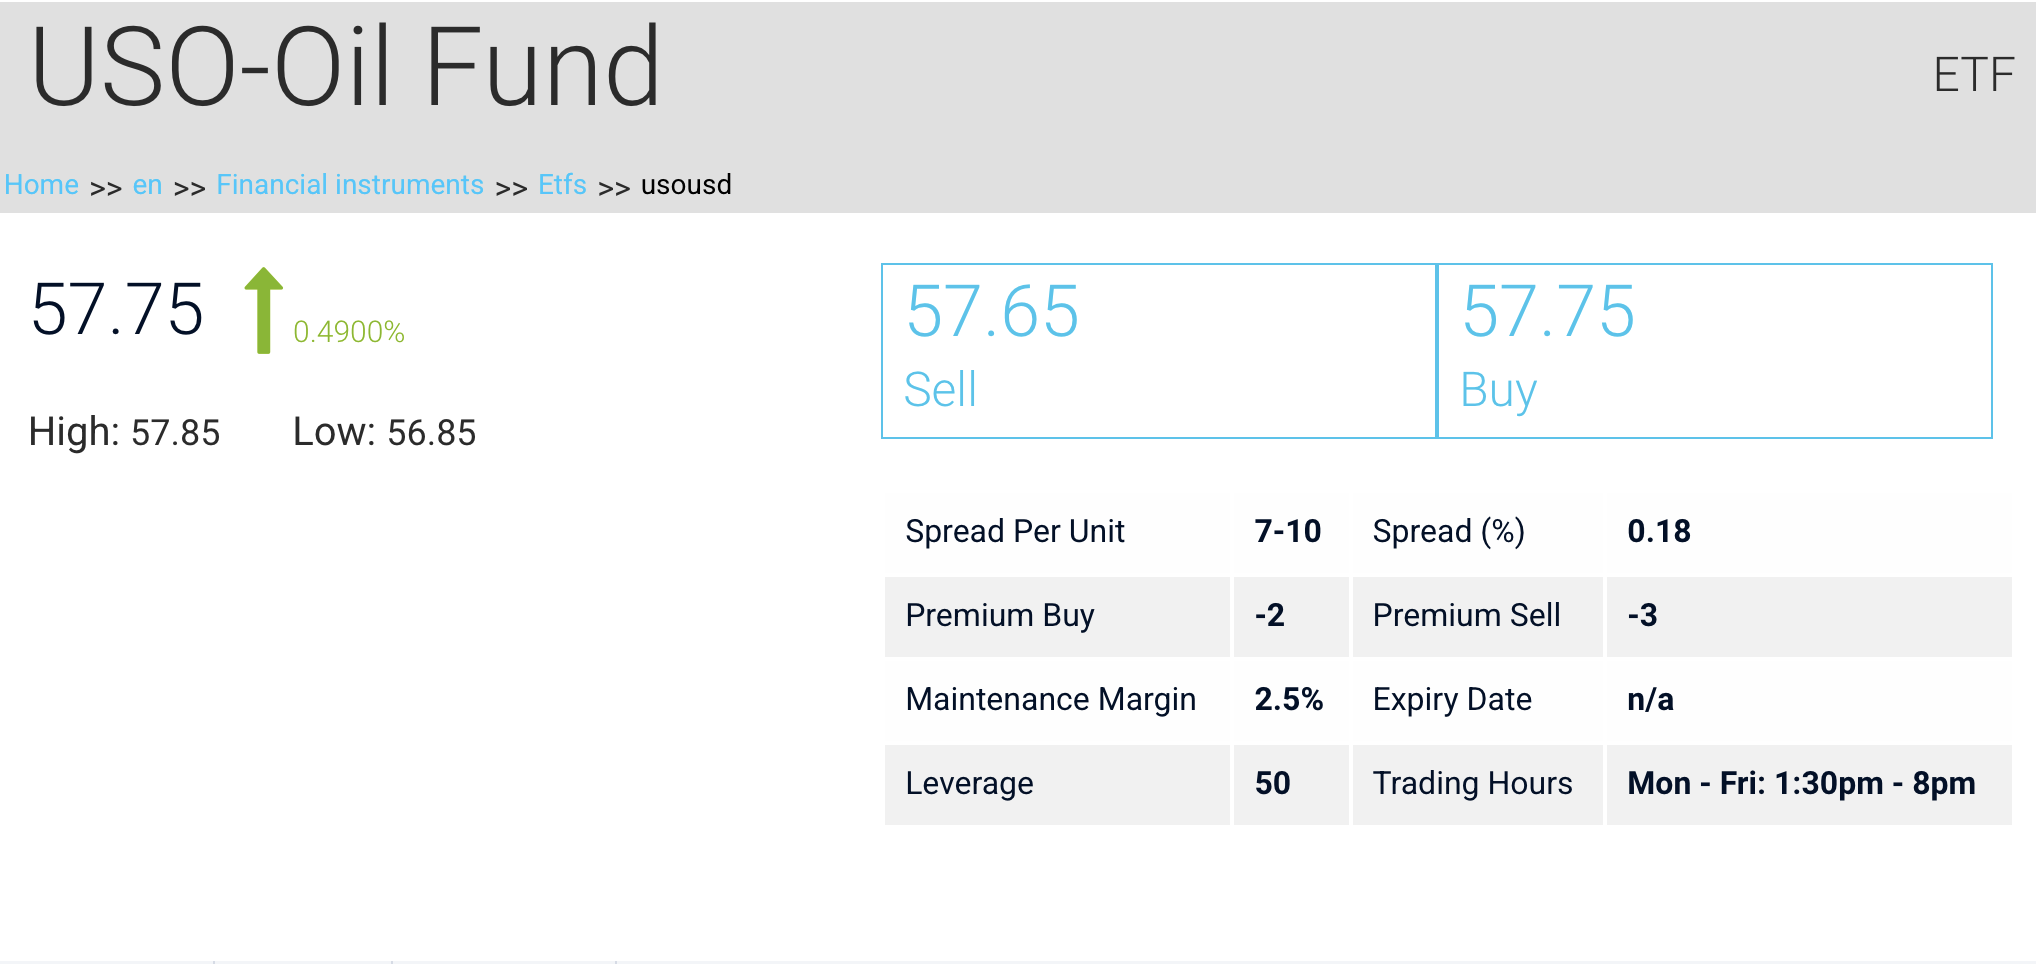Screen dimensions: 2036x964
Task: Open the en breadcrumb link
Action: pyautogui.click(x=147, y=185)
